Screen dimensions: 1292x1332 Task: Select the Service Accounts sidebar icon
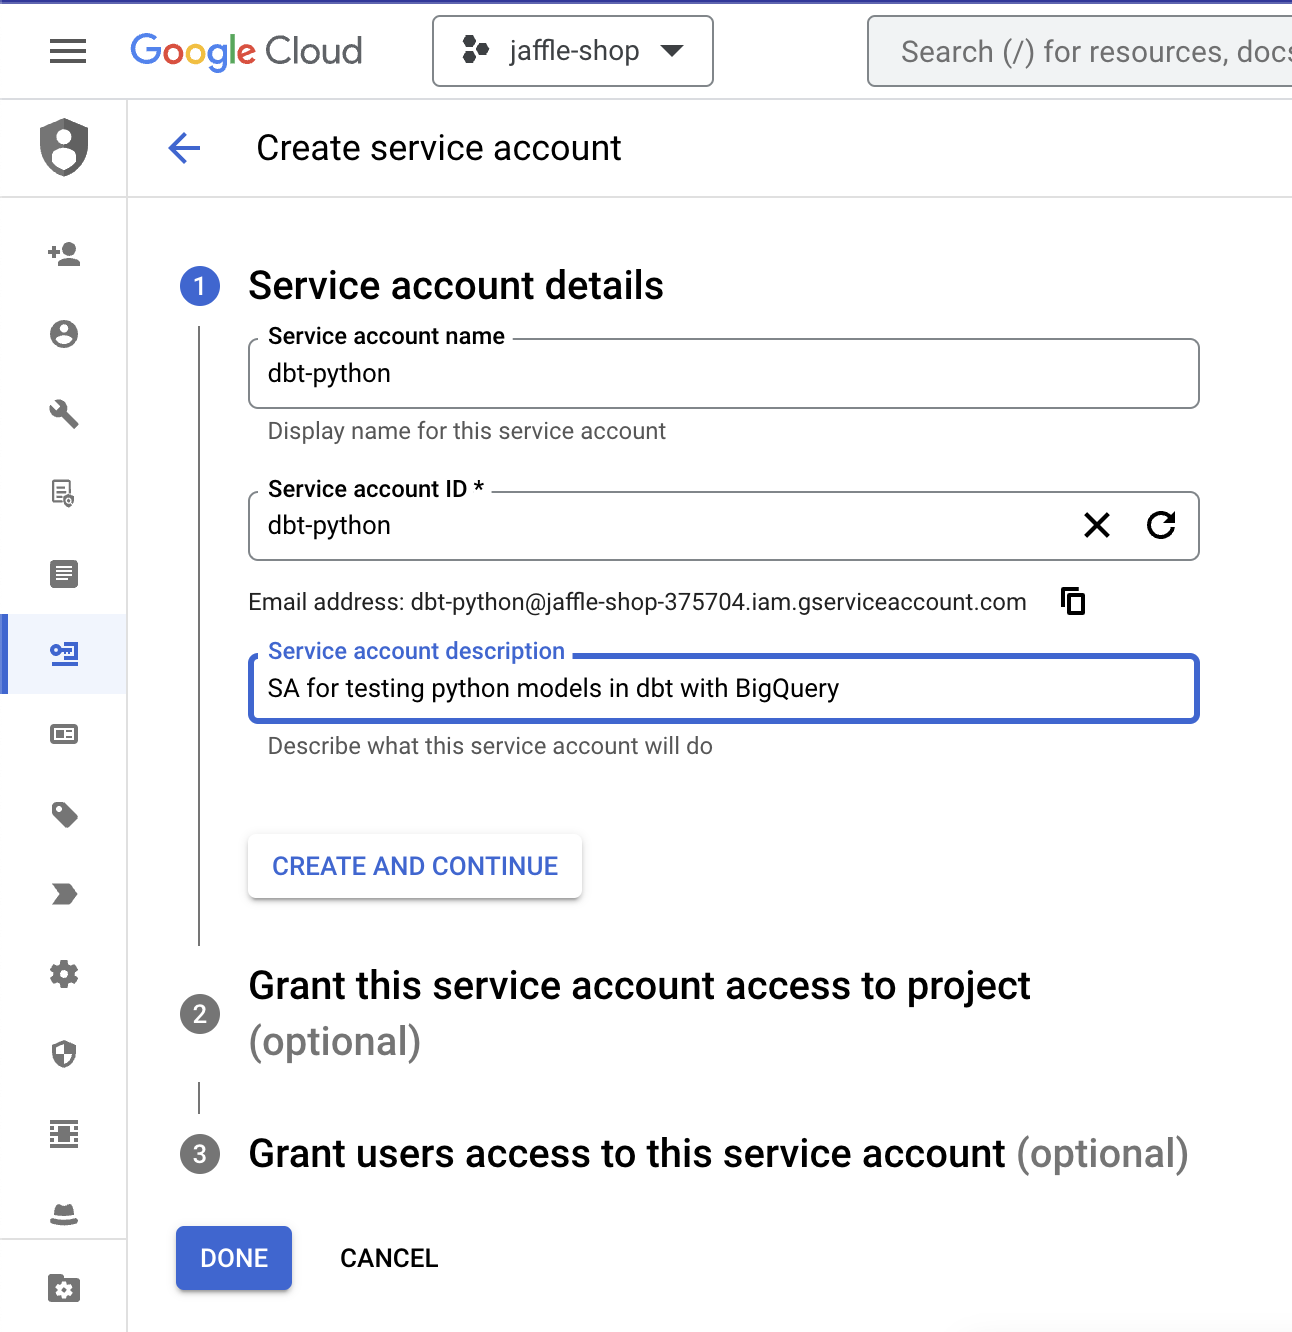64,654
